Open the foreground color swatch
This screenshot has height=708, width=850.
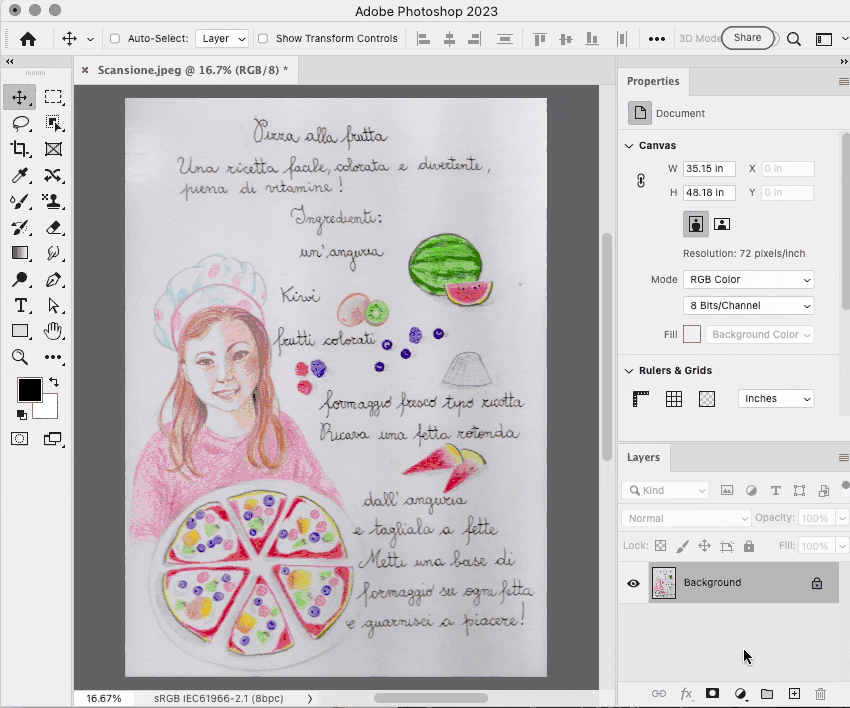pos(29,390)
